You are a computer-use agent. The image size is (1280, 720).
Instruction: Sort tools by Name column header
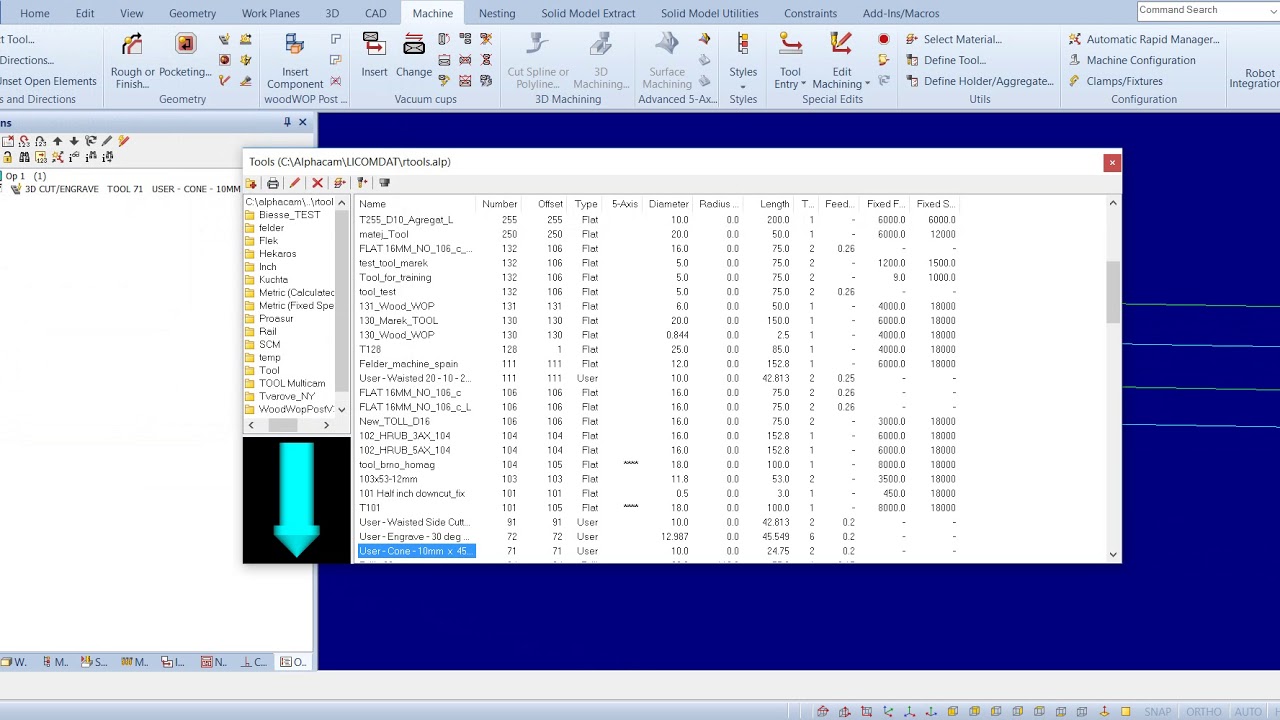[415, 204]
